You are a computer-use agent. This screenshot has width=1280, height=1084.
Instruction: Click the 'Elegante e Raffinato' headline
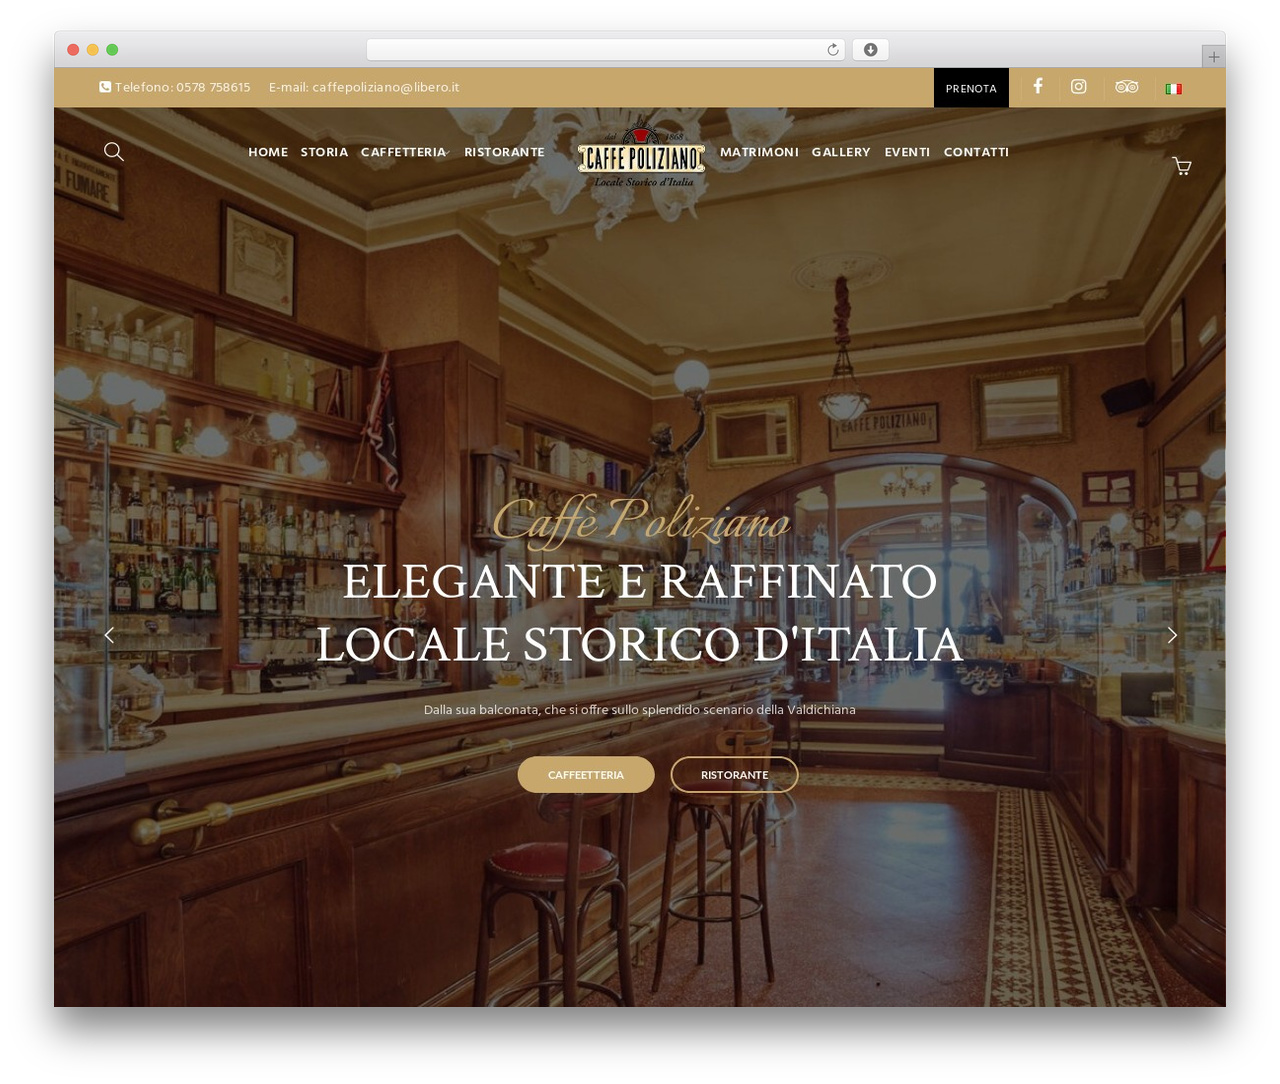click(640, 582)
